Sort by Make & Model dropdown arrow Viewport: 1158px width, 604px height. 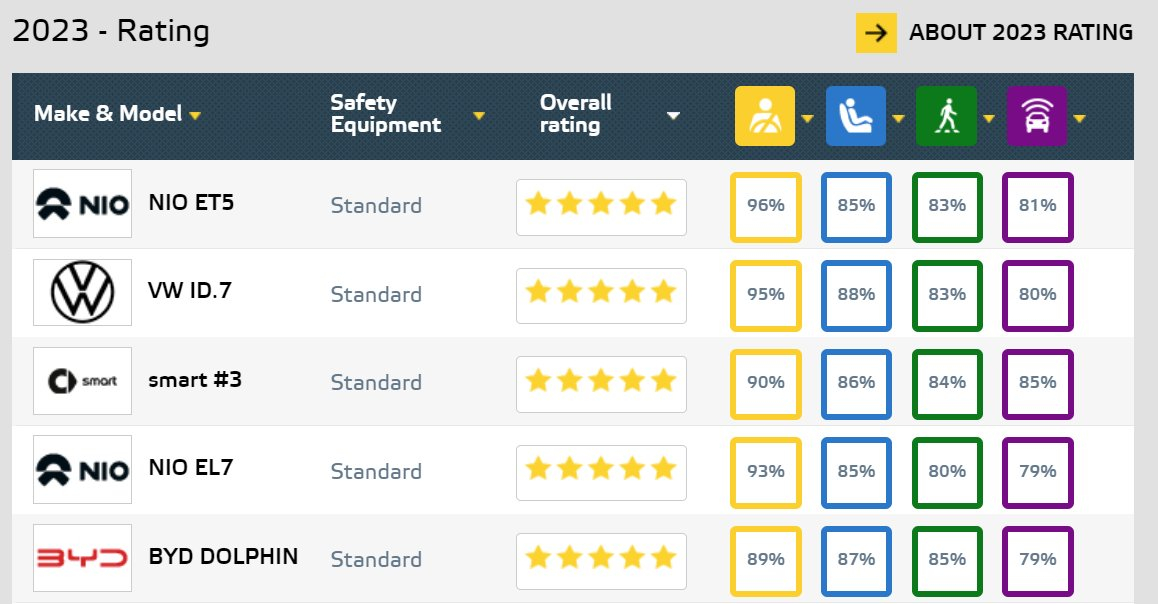pos(195,116)
